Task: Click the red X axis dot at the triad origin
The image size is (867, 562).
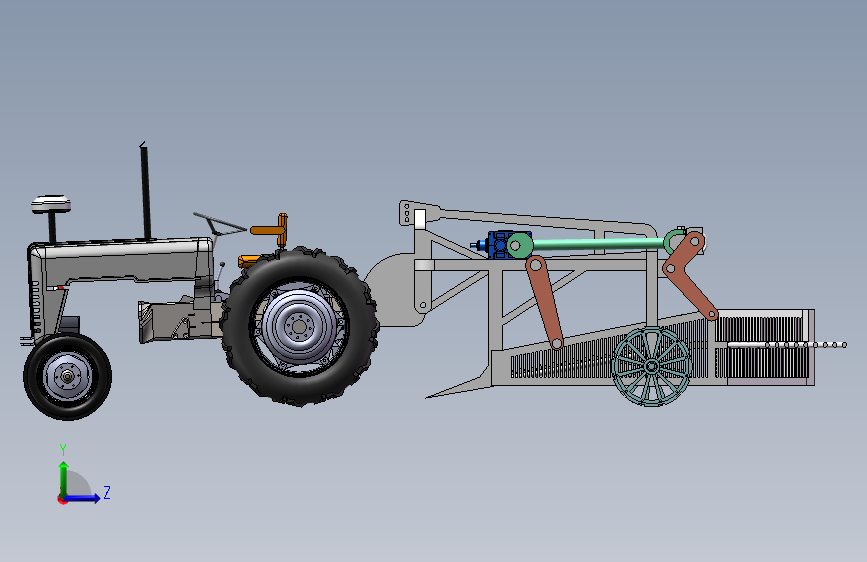Action: [61, 499]
